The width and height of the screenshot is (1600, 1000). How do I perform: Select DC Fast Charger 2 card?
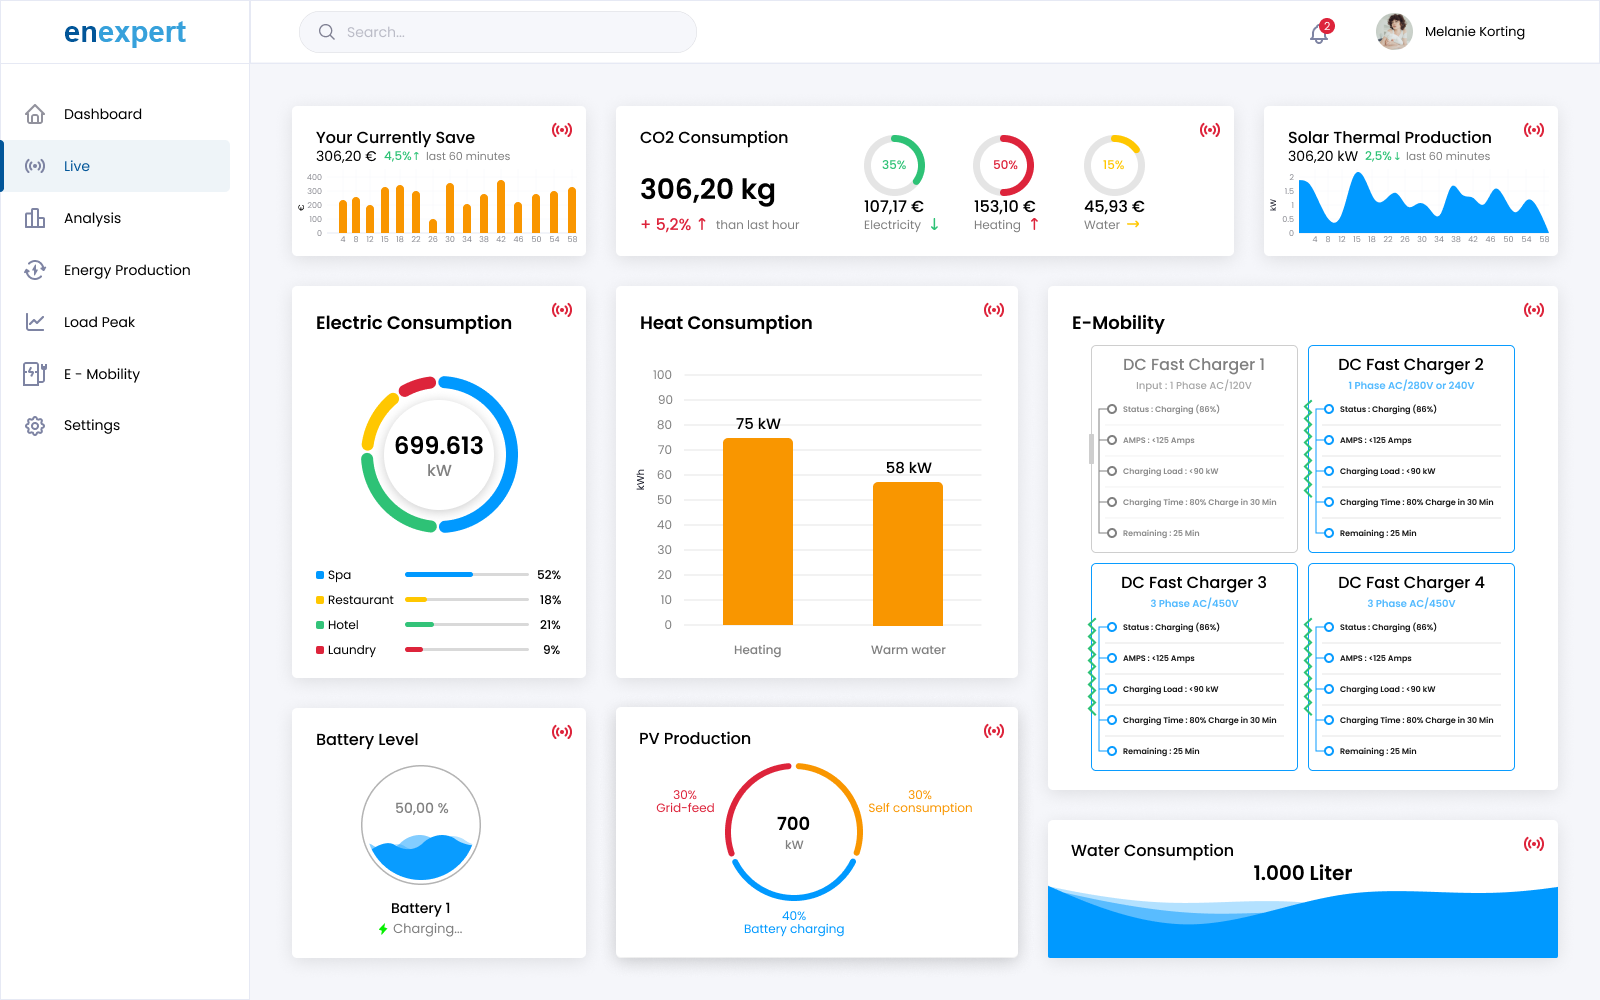click(x=1411, y=449)
